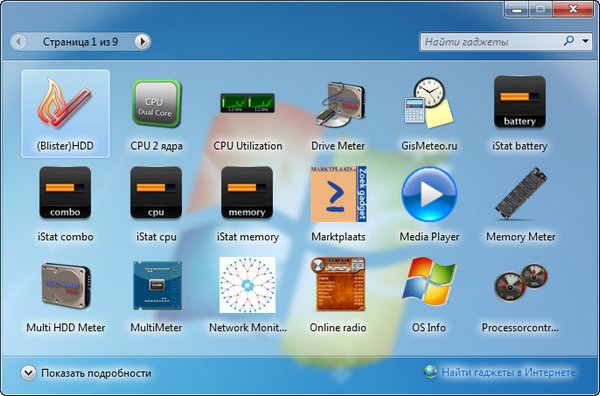Select the GisMeteo.ru clock and calculator icon
600x396 pixels.
point(429,103)
